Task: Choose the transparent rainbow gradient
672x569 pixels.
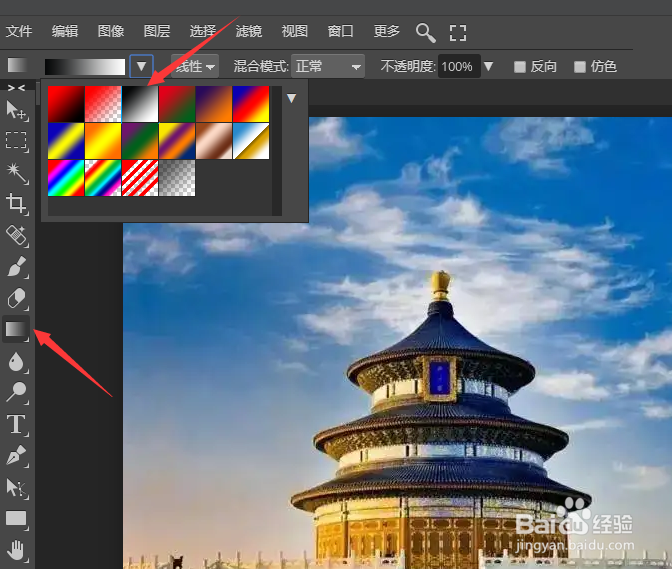Action: coord(103,178)
